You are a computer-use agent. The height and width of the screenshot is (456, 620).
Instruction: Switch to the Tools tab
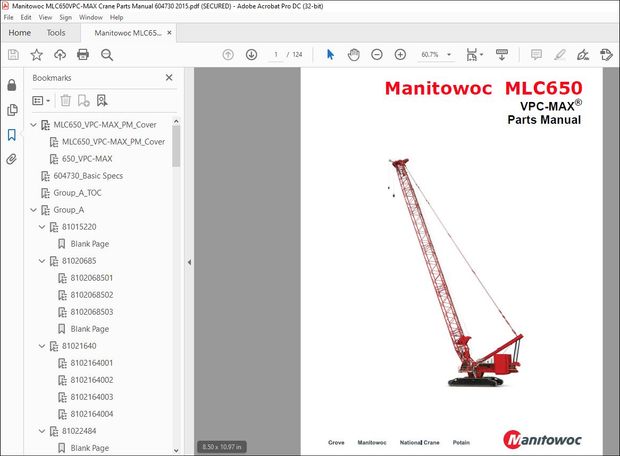tap(56, 33)
